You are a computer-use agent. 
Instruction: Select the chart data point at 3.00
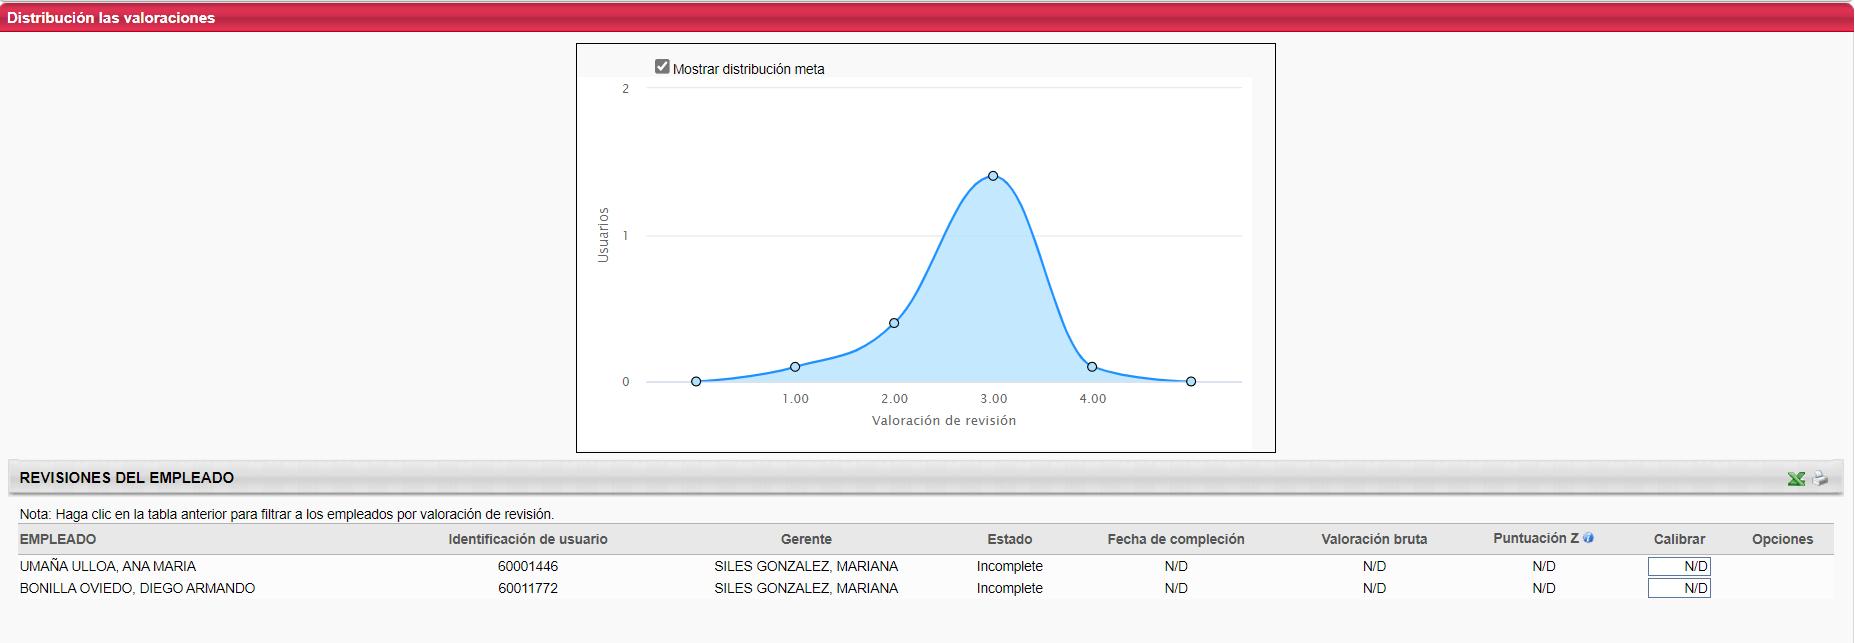click(x=993, y=176)
